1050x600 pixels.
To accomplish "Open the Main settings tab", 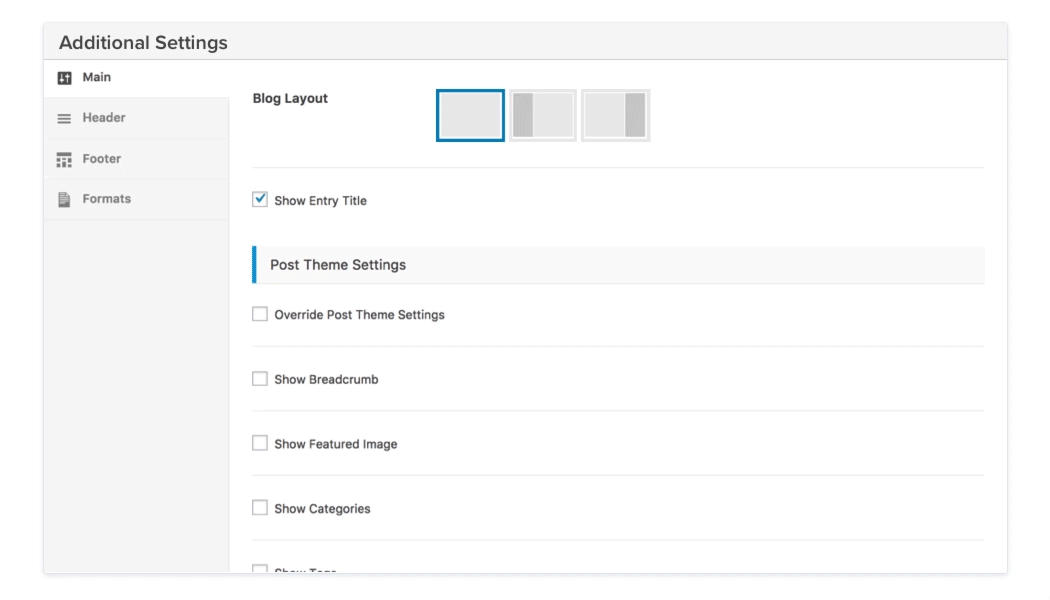I will (97, 78).
